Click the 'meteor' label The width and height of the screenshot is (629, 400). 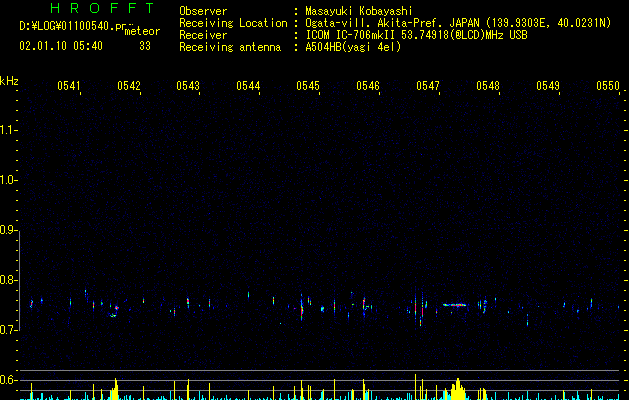tap(142, 32)
